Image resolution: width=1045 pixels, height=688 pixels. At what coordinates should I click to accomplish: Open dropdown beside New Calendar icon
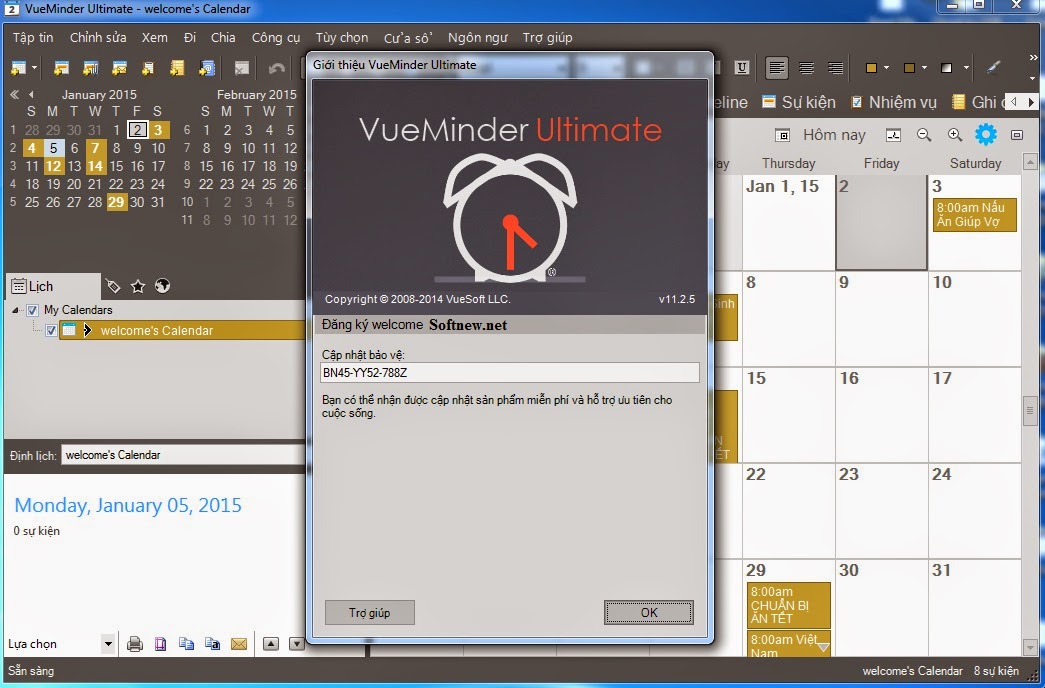(34, 68)
